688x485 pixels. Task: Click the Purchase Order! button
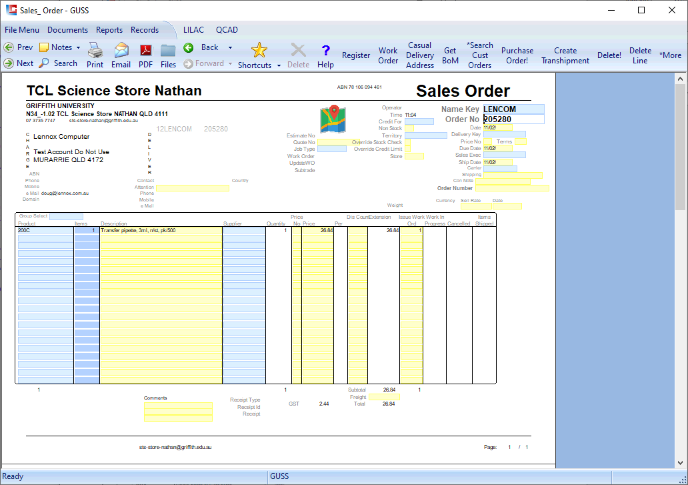click(x=517, y=55)
